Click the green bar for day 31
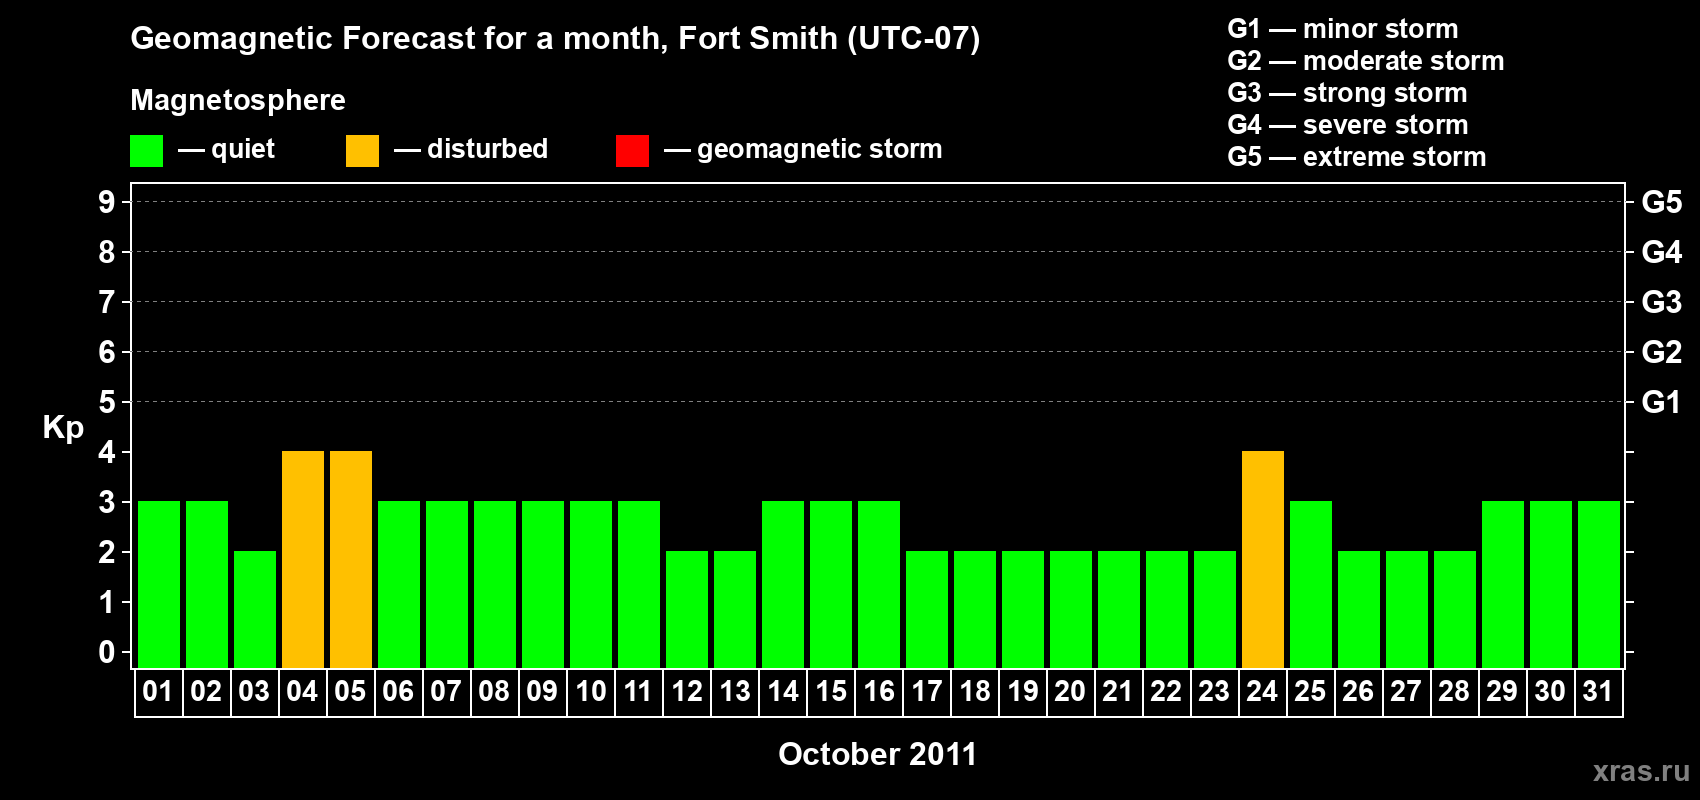 [x=1599, y=585]
